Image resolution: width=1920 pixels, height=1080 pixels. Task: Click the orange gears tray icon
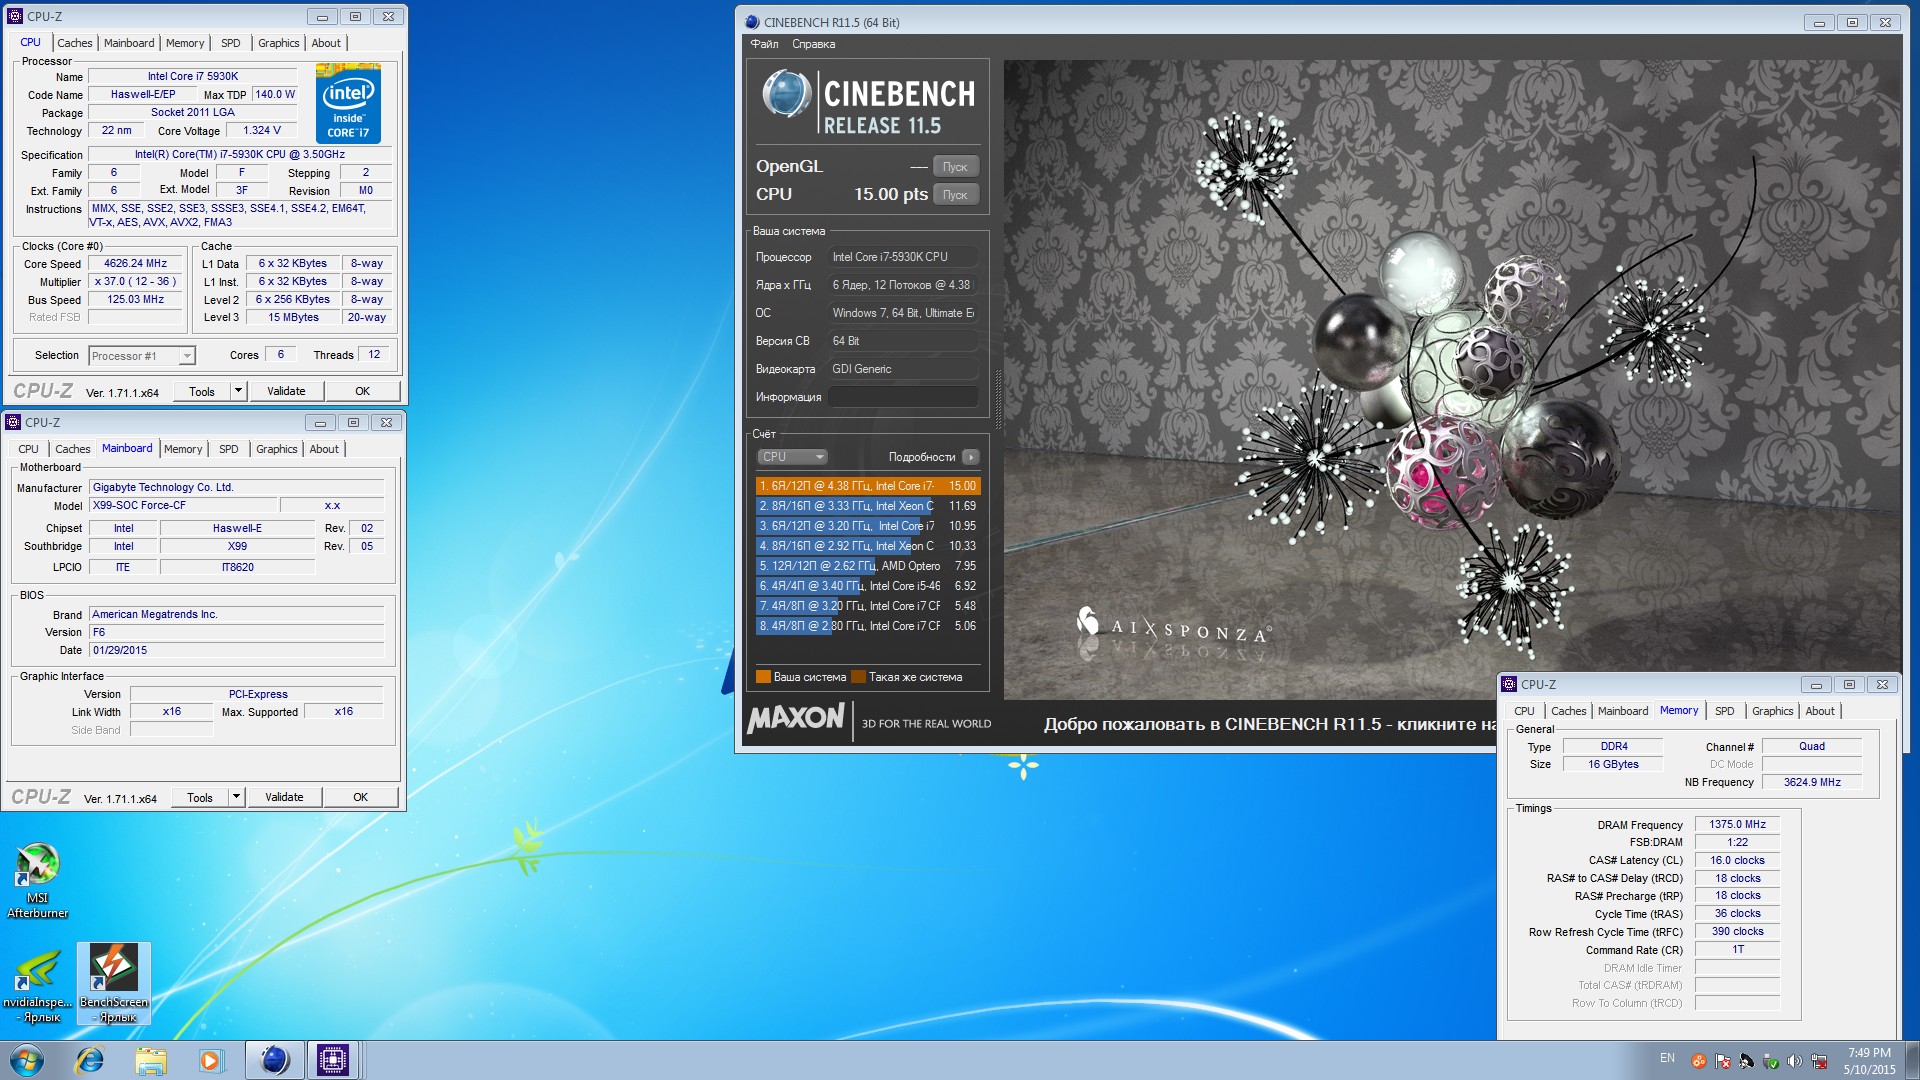tap(1698, 1061)
